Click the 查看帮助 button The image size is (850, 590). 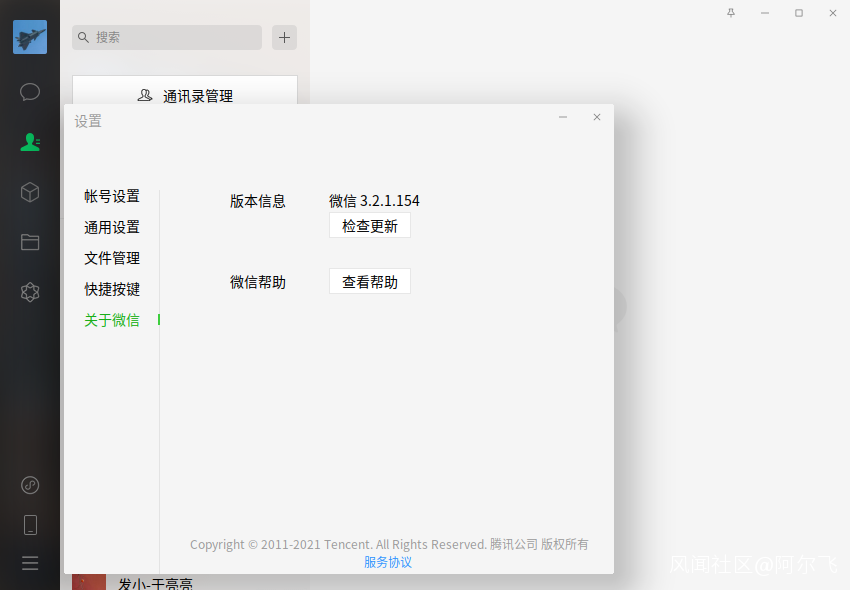pyautogui.click(x=370, y=281)
